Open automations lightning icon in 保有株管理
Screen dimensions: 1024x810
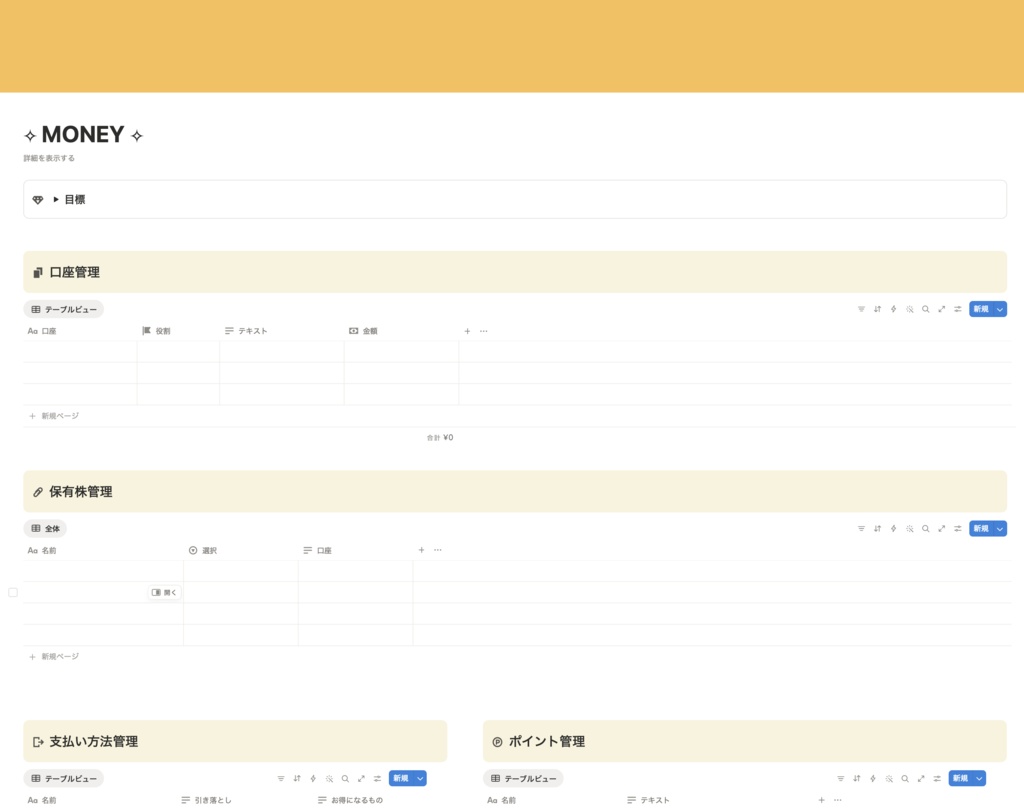[x=893, y=528]
